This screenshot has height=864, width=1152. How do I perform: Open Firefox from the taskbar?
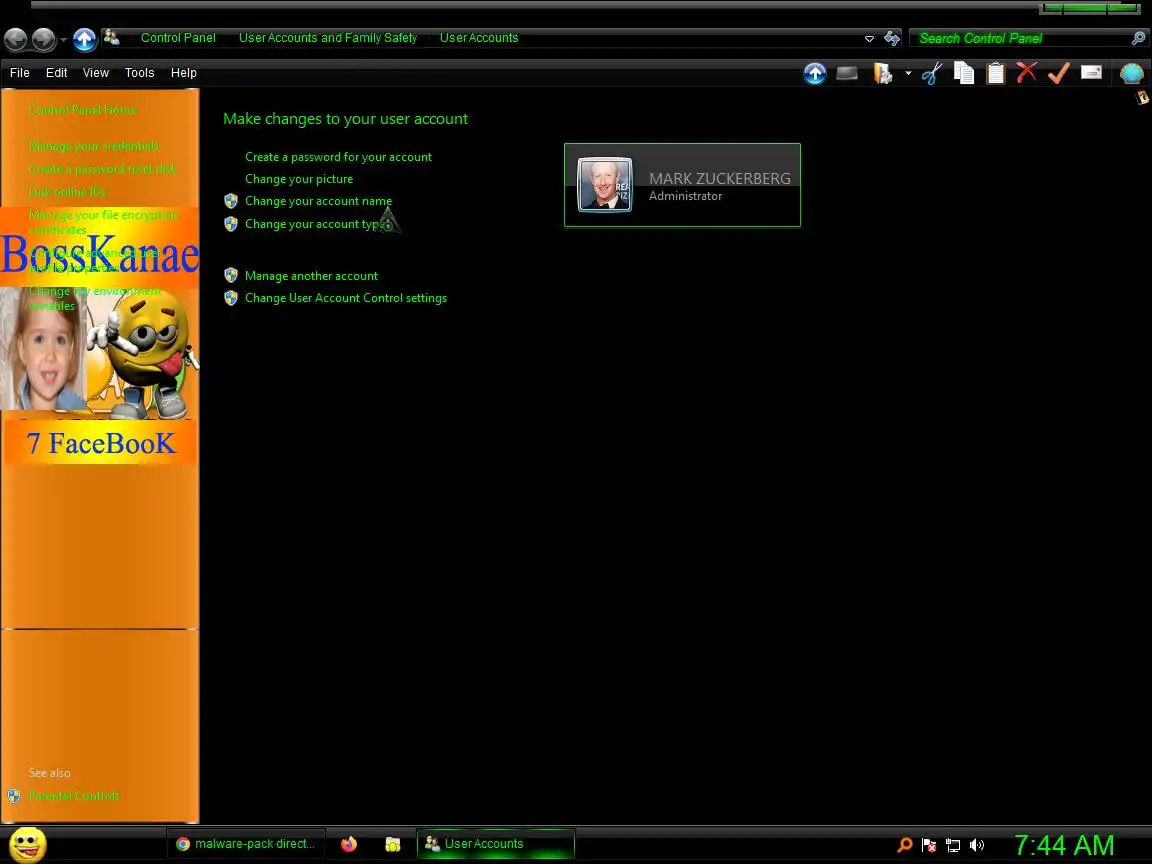click(x=349, y=844)
